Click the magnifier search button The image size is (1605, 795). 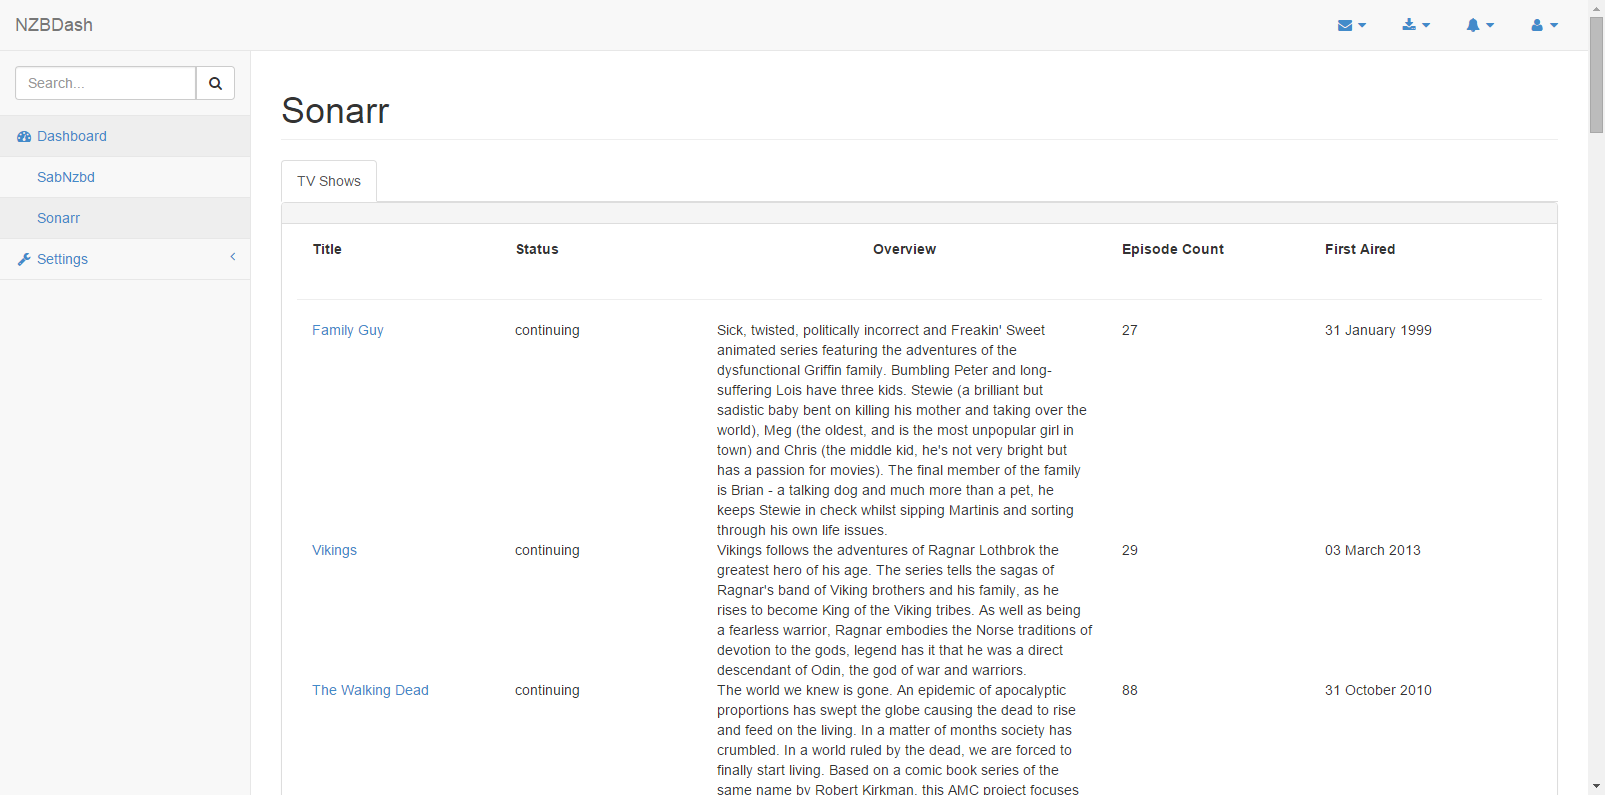point(215,83)
